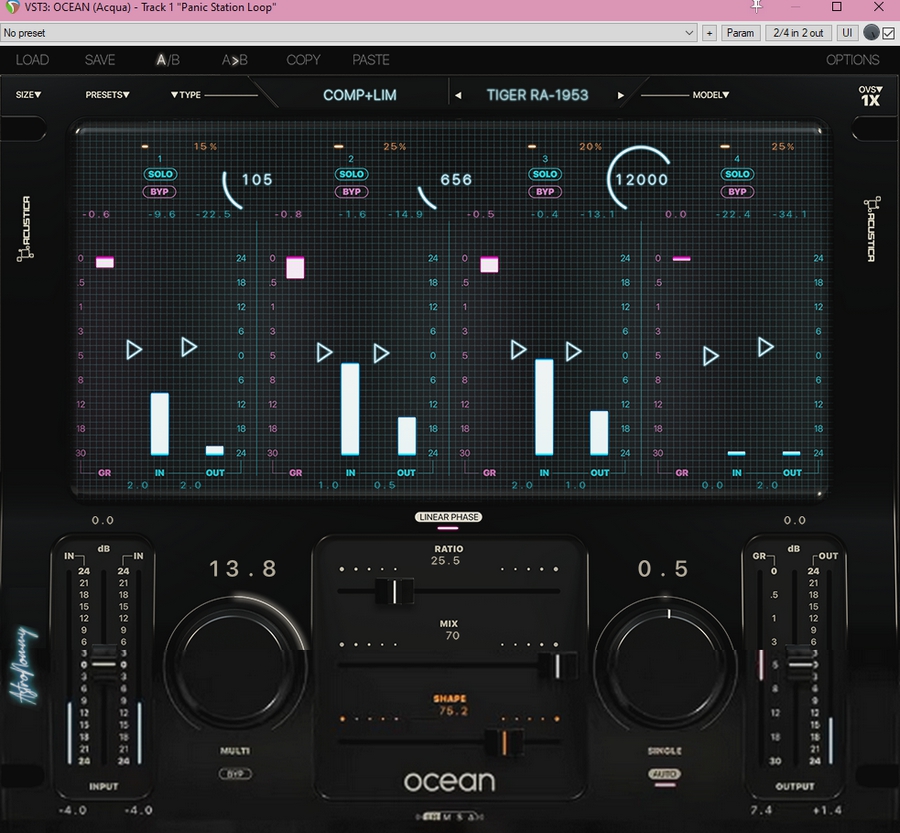Click the next model right arrow
Image resolution: width=900 pixels, height=833 pixels.
(620, 96)
